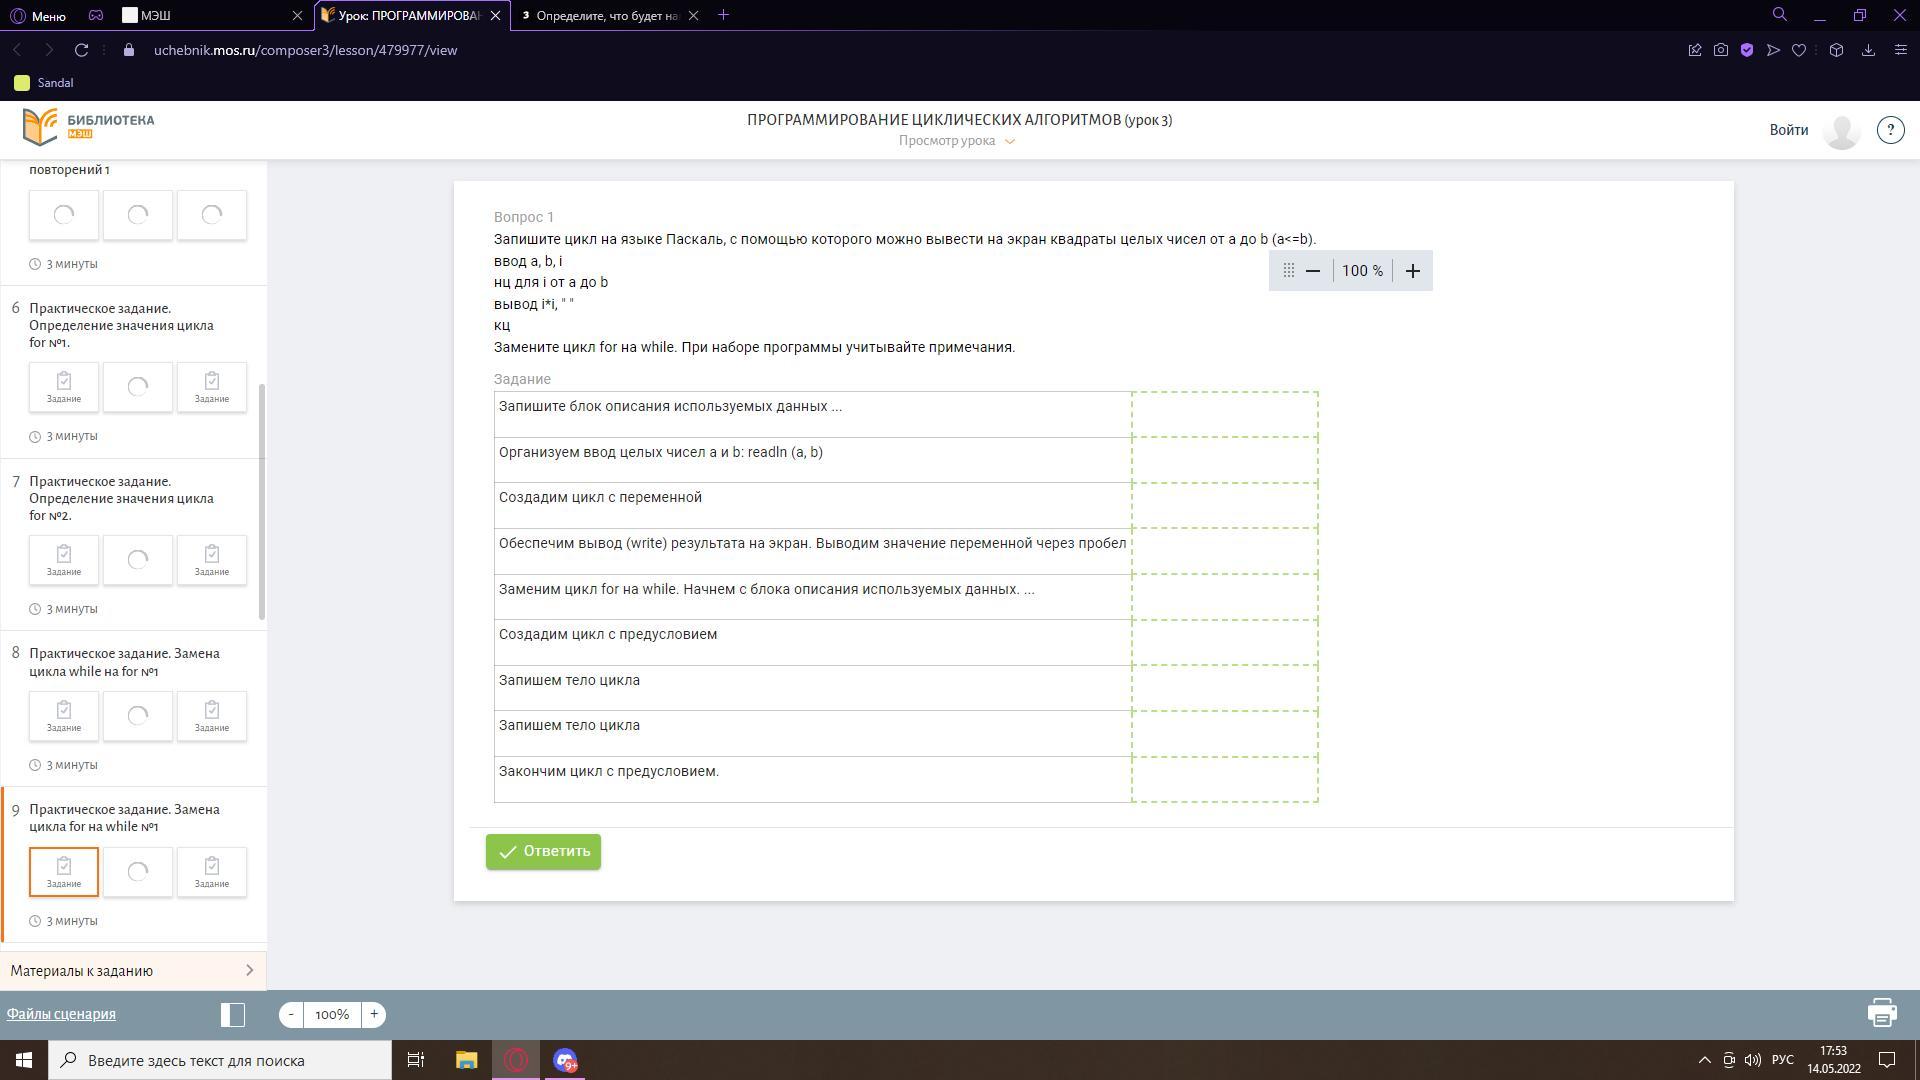Click the print icon in bottom bar
Image resolution: width=1920 pixels, height=1080 pixels.
pyautogui.click(x=1882, y=1013)
